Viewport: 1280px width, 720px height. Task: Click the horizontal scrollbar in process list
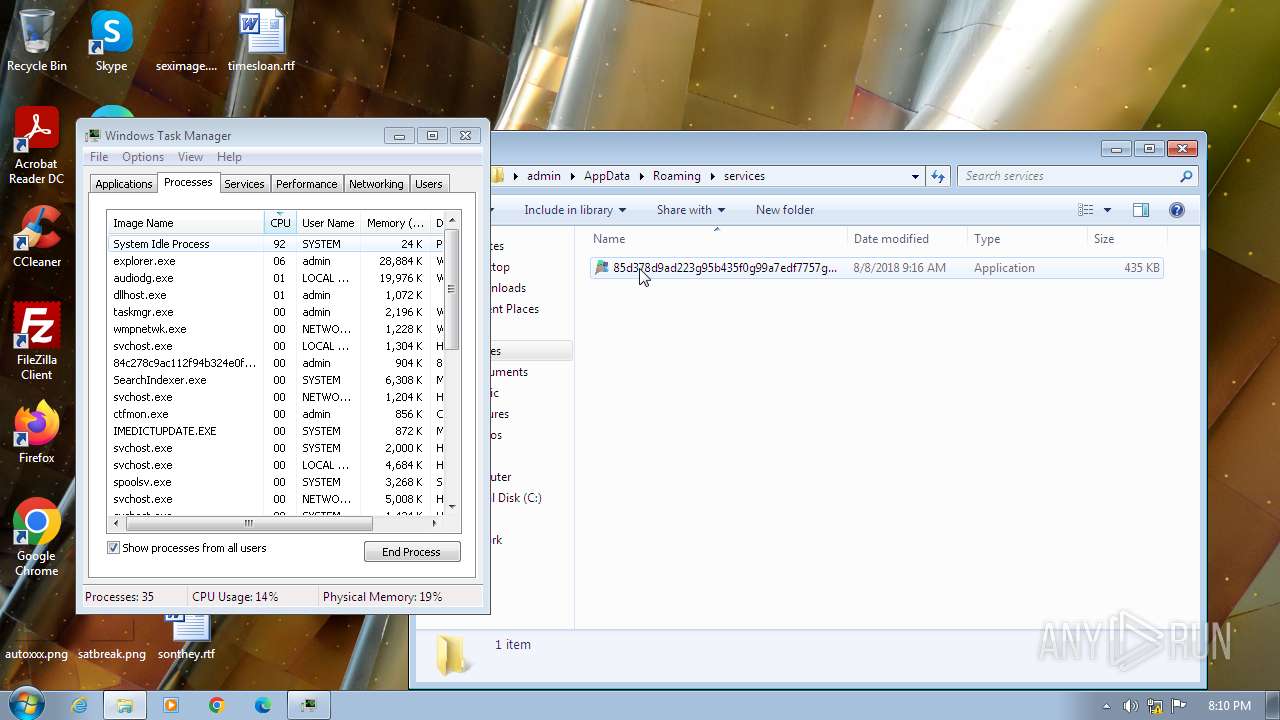[249, 523]
